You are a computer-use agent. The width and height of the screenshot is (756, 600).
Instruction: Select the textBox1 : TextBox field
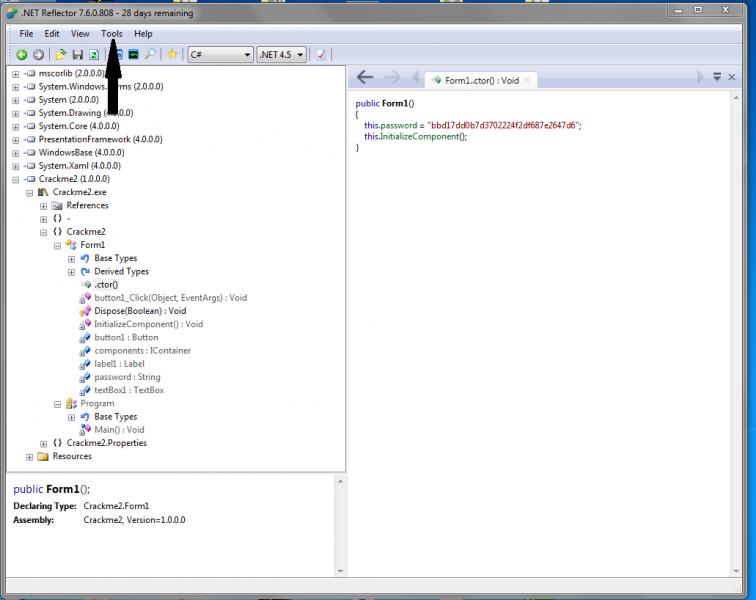pyautogui.click(x=129, y=390)
